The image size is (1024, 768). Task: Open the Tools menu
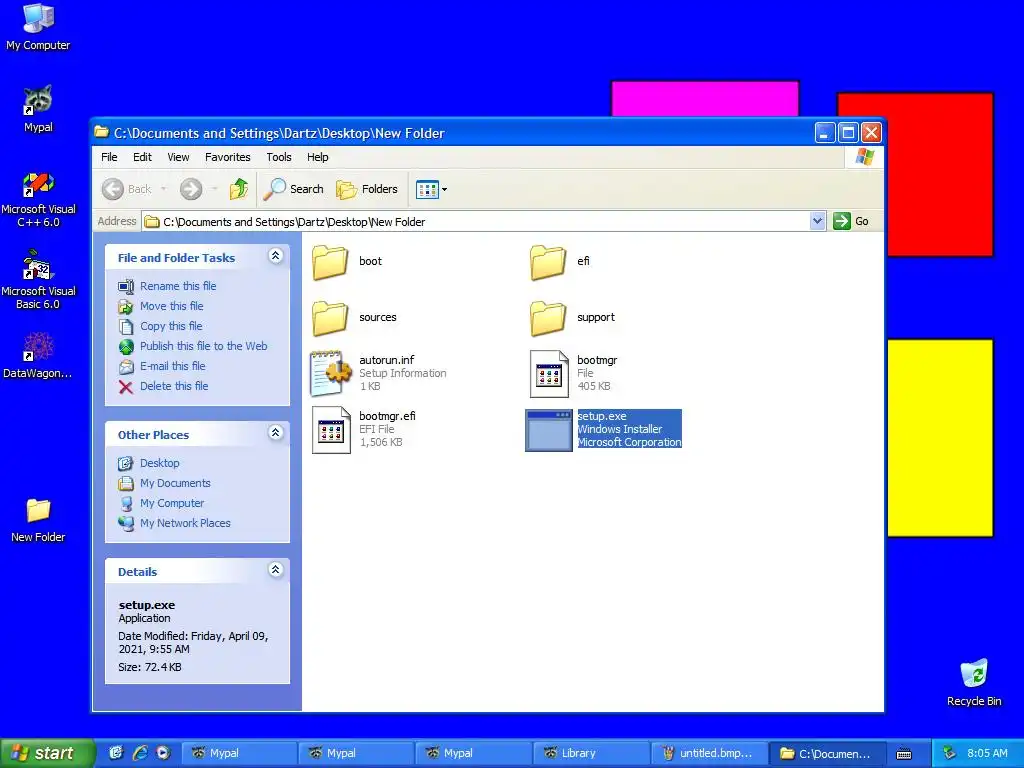278,157
